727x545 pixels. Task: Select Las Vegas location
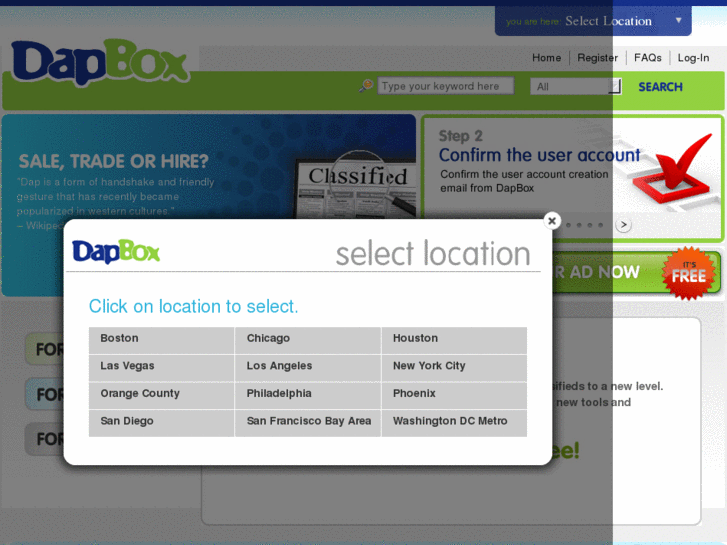pos(161,368)
